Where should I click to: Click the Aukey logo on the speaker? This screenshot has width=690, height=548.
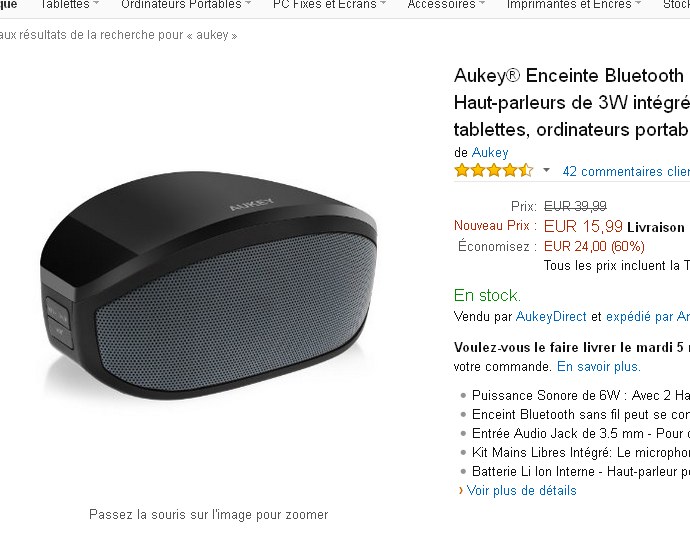click(x=252, y=204)
